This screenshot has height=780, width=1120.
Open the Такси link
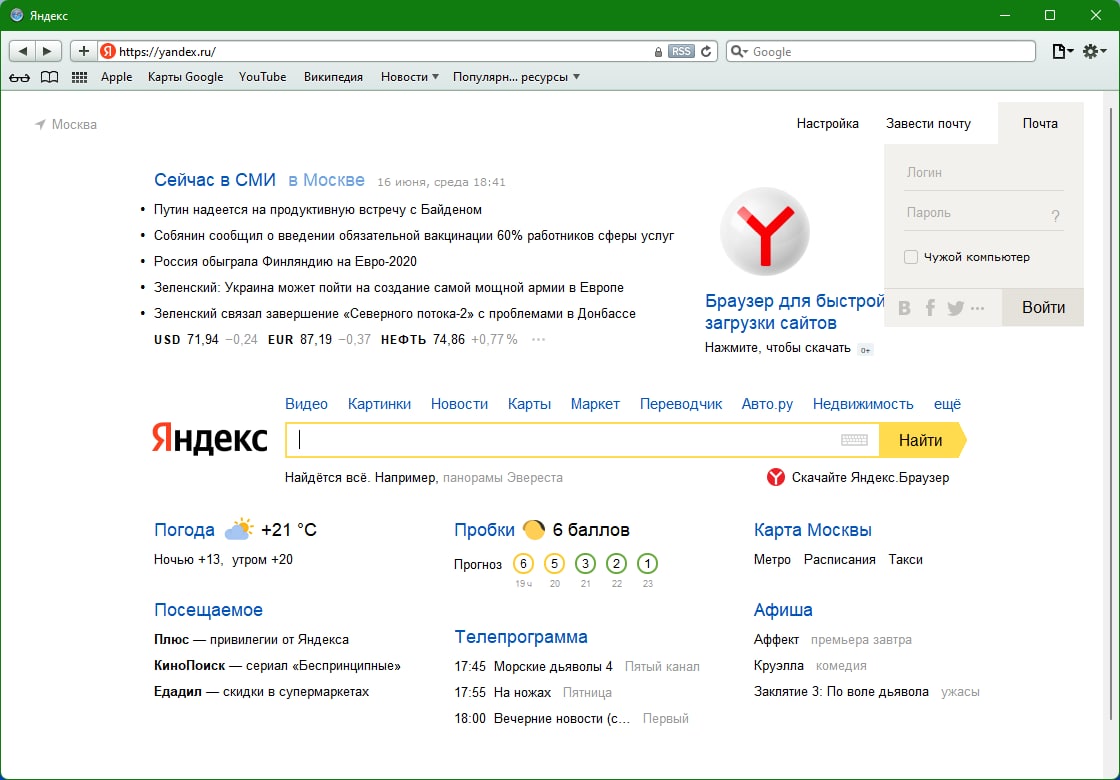coord(906,560)
